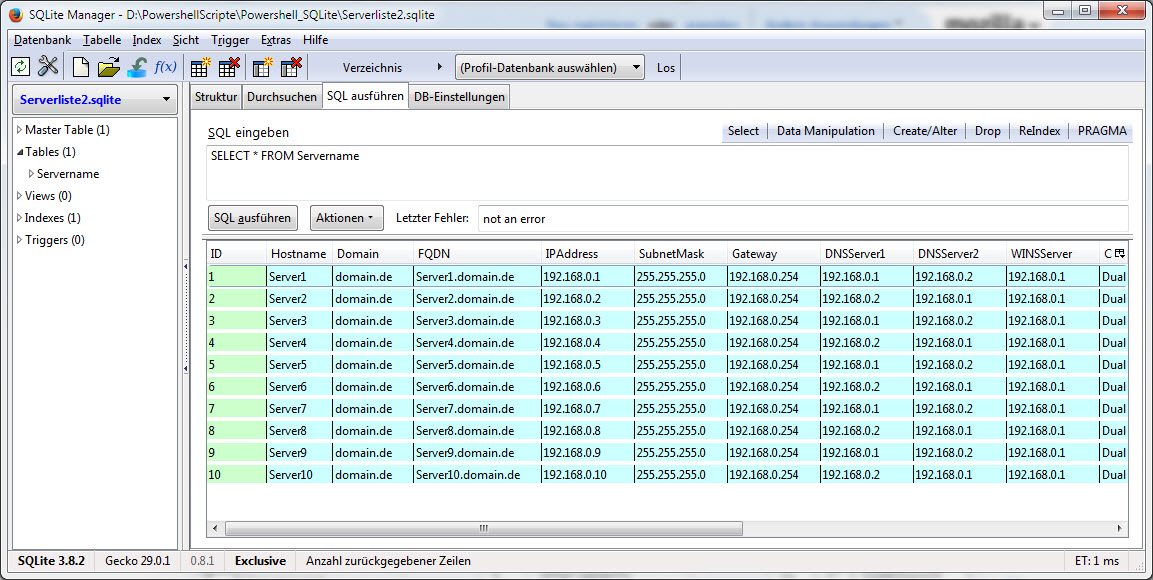
Task: Open the Hilfe menu
Action: [315, 40]
